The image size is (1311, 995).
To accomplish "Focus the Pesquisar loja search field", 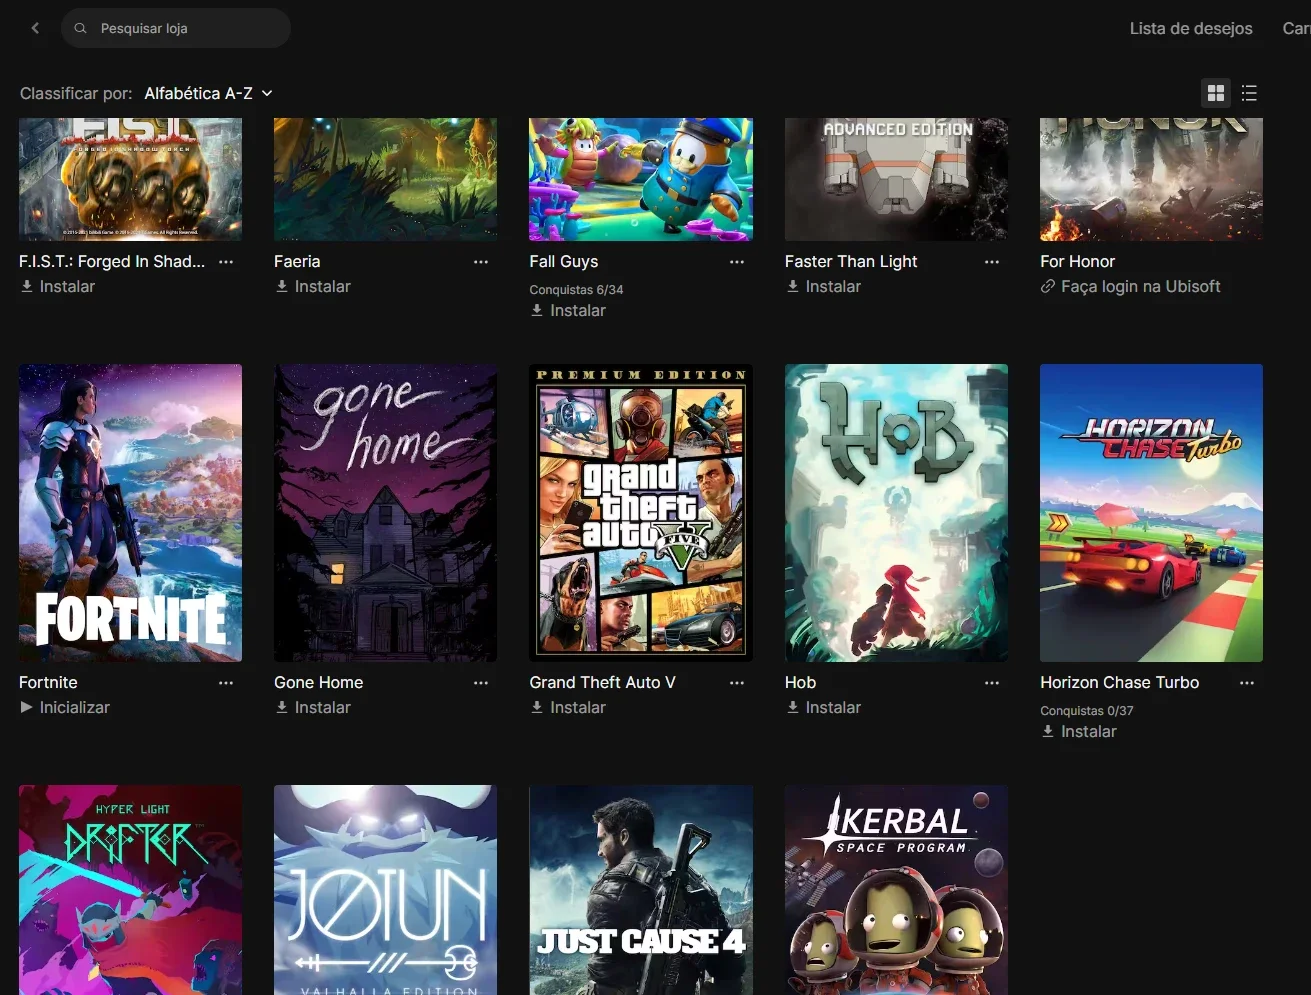I will pos(176,28).
